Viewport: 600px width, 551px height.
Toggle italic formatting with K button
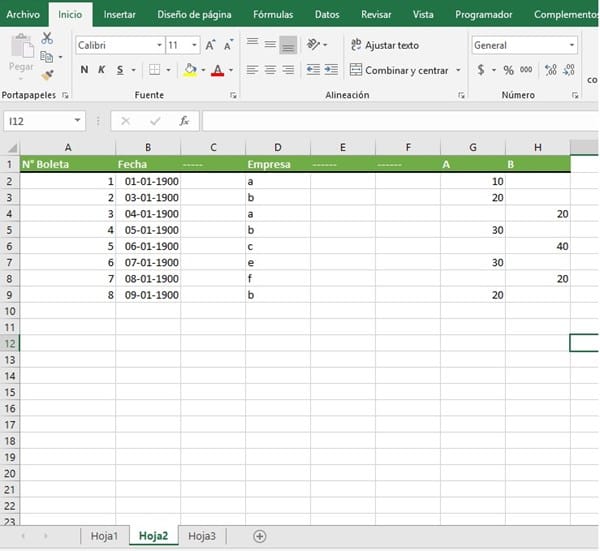(x=102, y=70)
